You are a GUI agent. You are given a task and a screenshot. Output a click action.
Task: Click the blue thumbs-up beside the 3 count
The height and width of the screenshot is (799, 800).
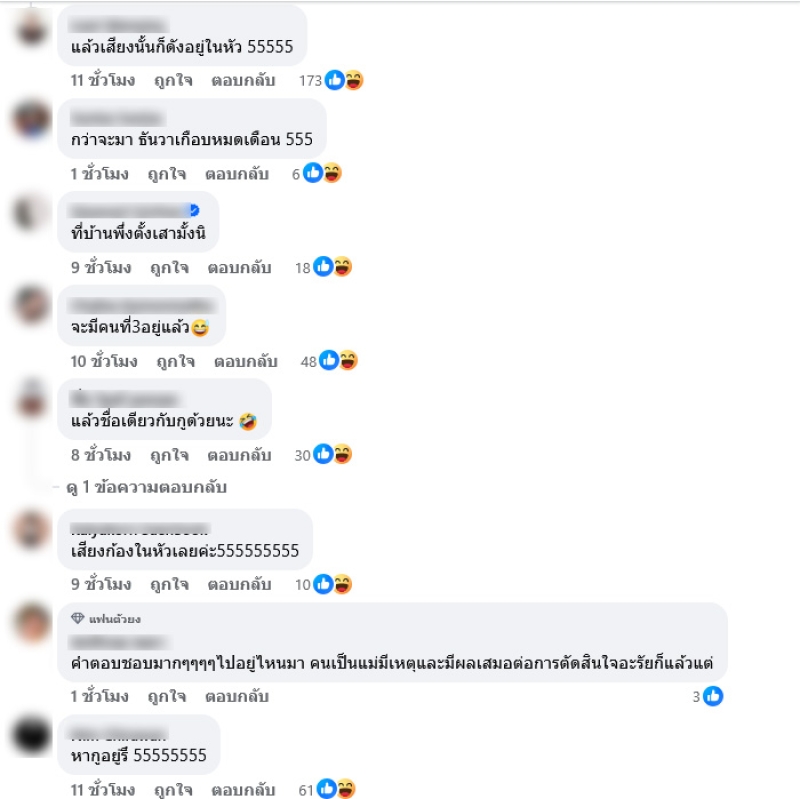click(x=713, y=696)
